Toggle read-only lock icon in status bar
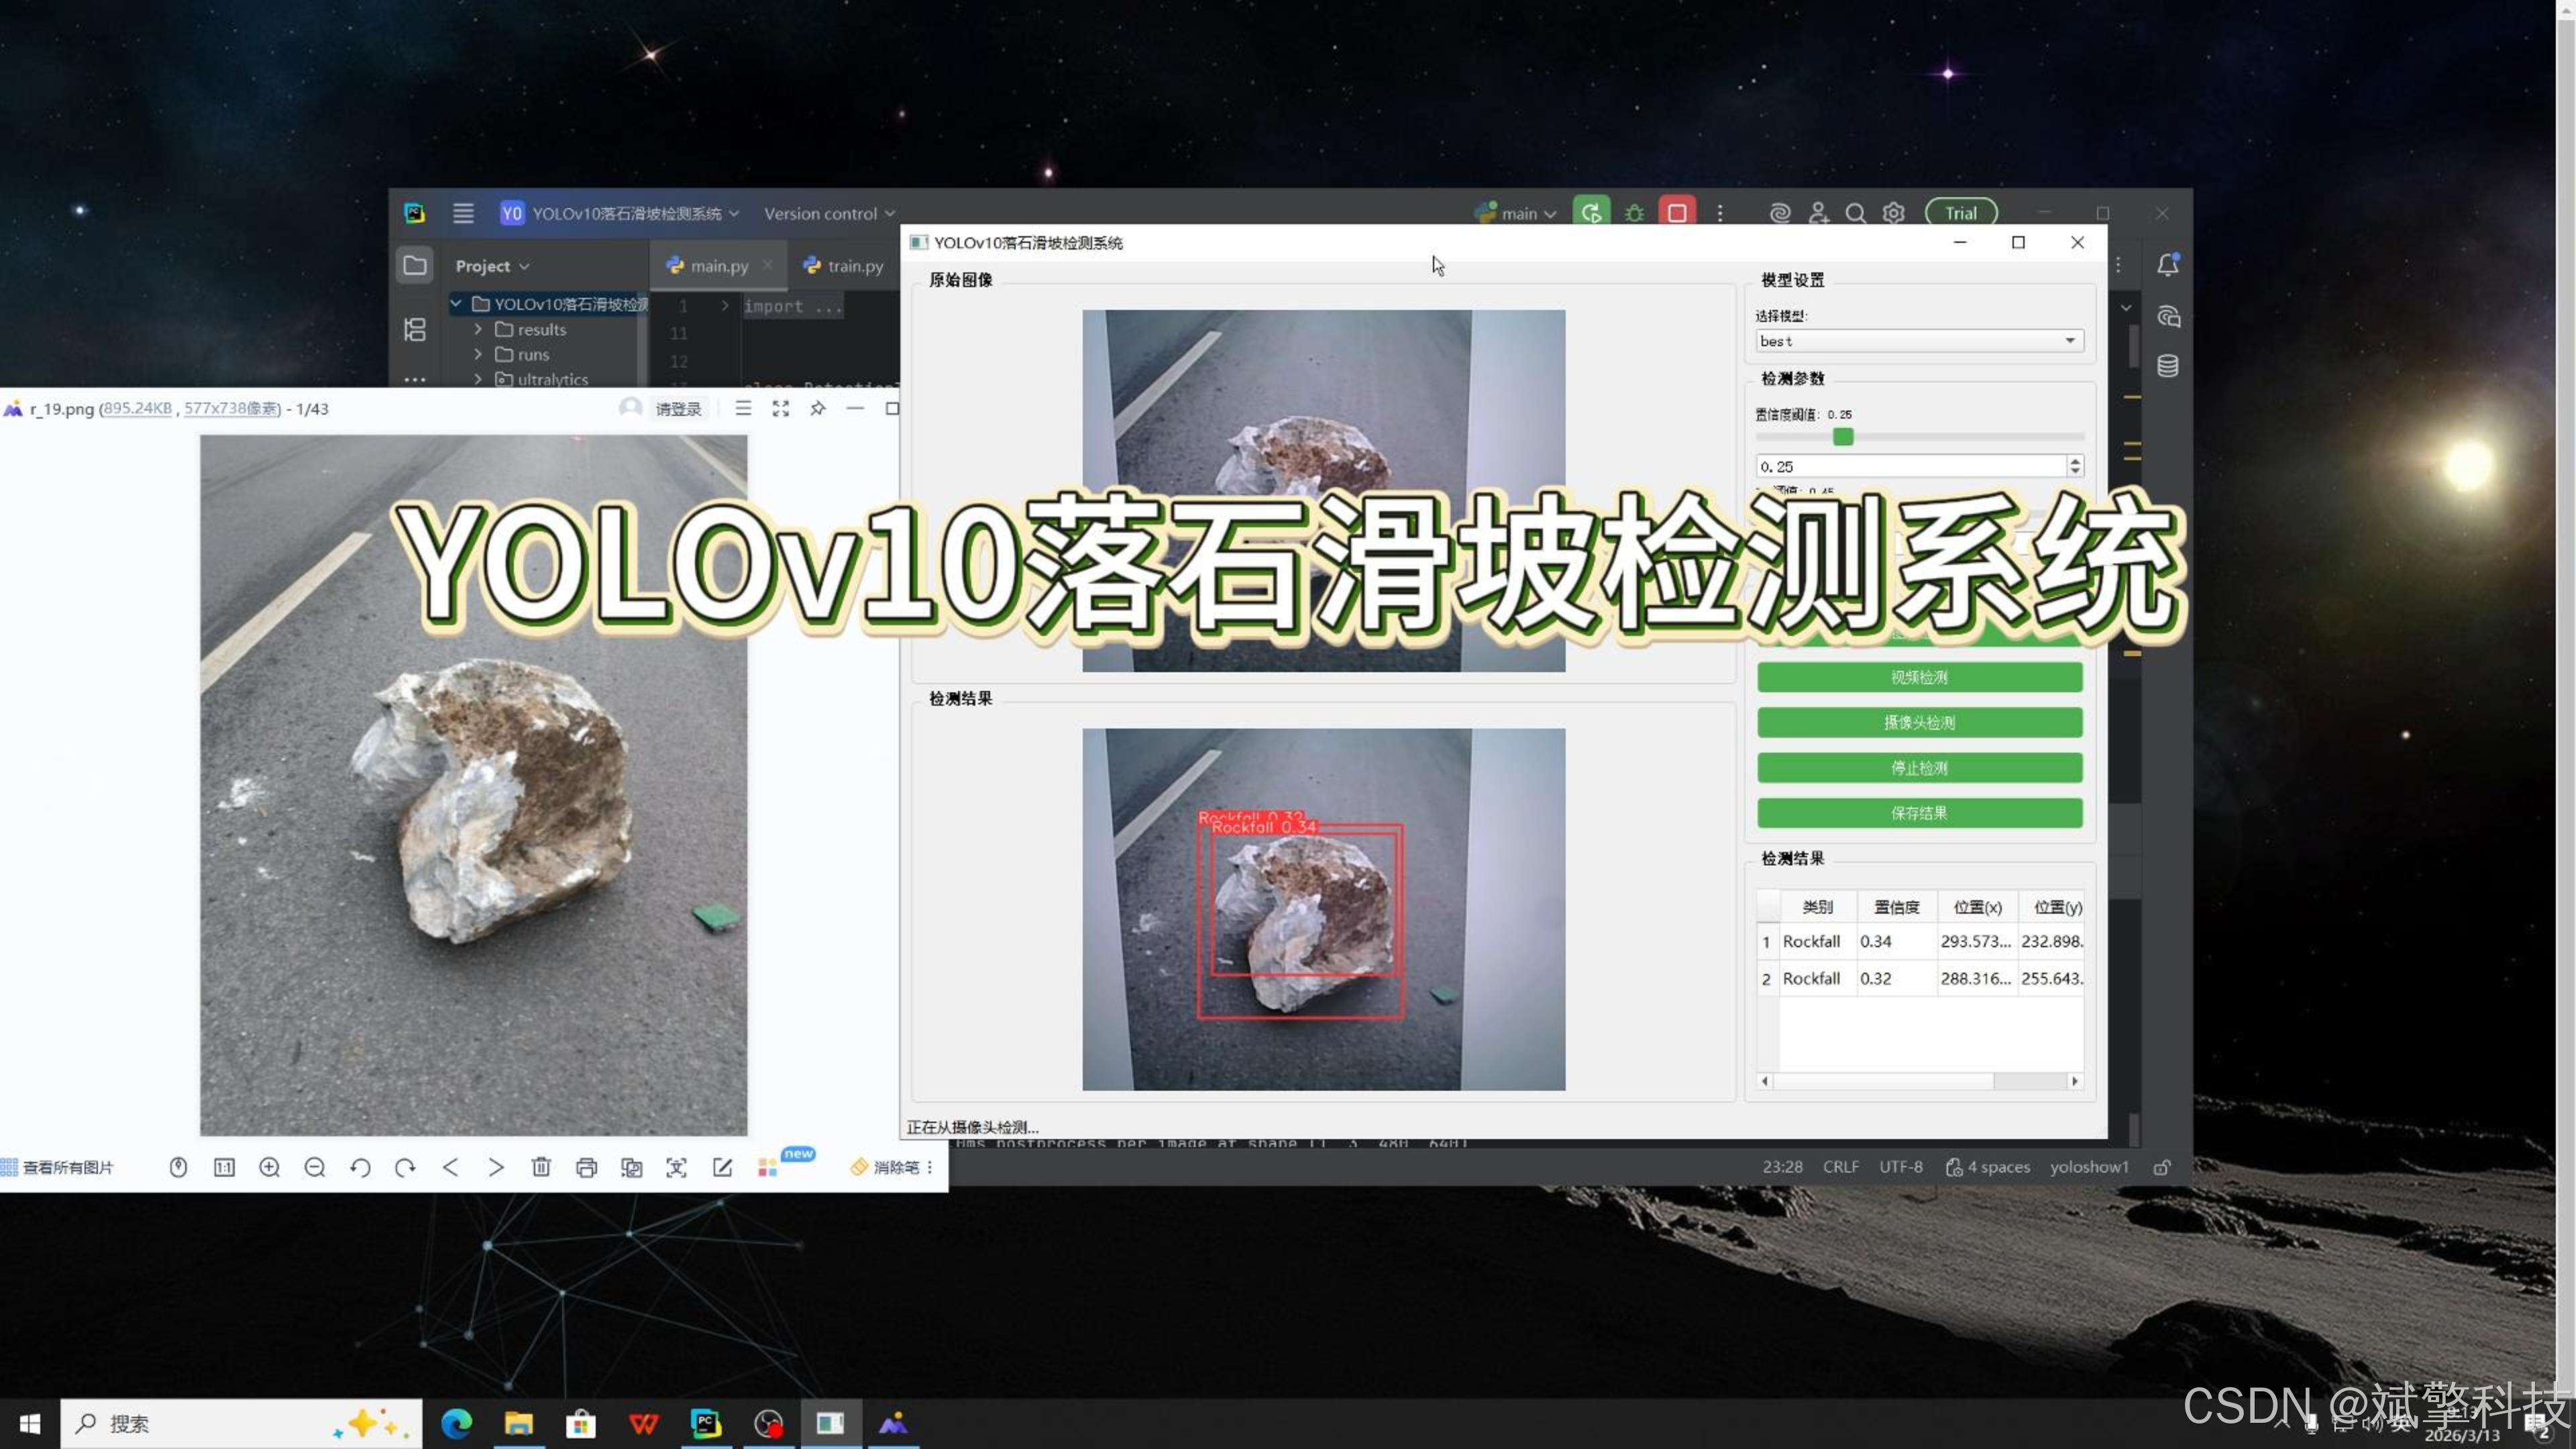The height and width of the screenshot is (1449, 2576). click(2161, 1167)
